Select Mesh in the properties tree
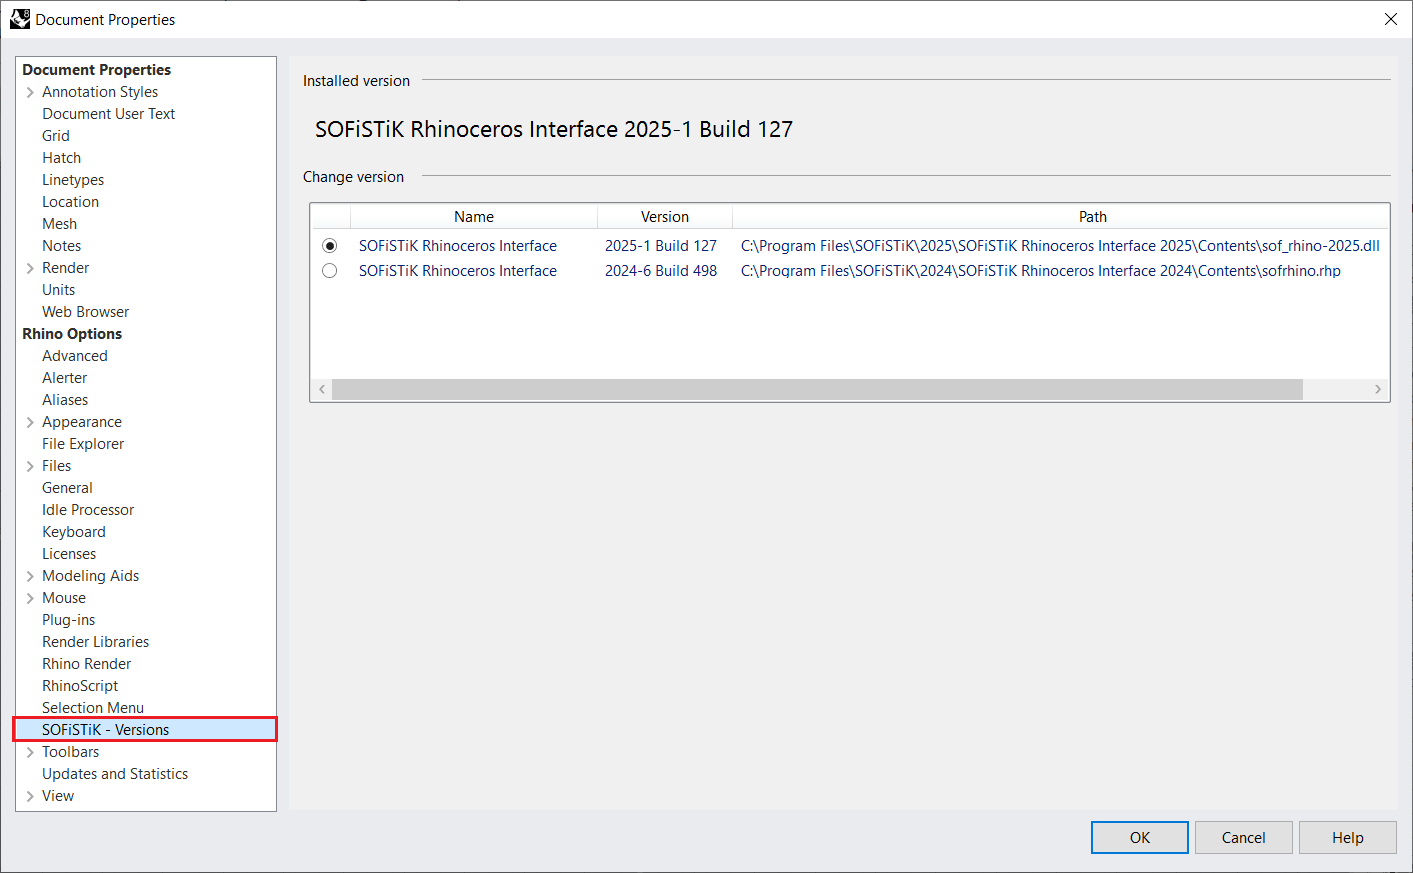Screen dimensions: 1413x873 [x=60, y=224]
